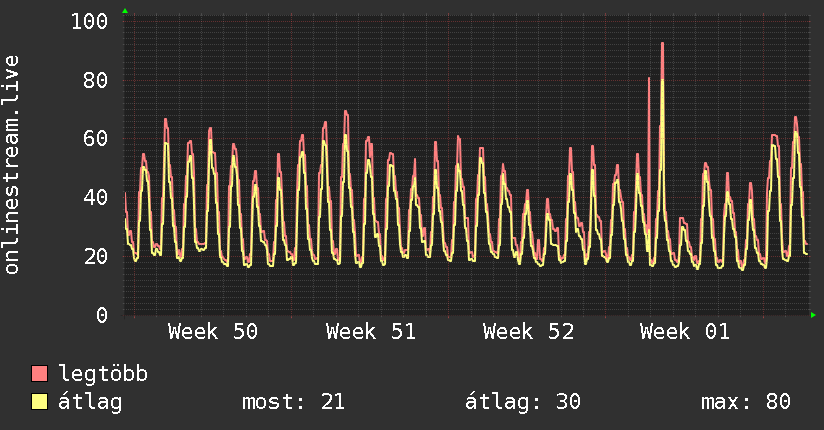Click the "max: 80" statistic
The width and height of the screenshot is (824, 430).
click(x=746, y=402)
